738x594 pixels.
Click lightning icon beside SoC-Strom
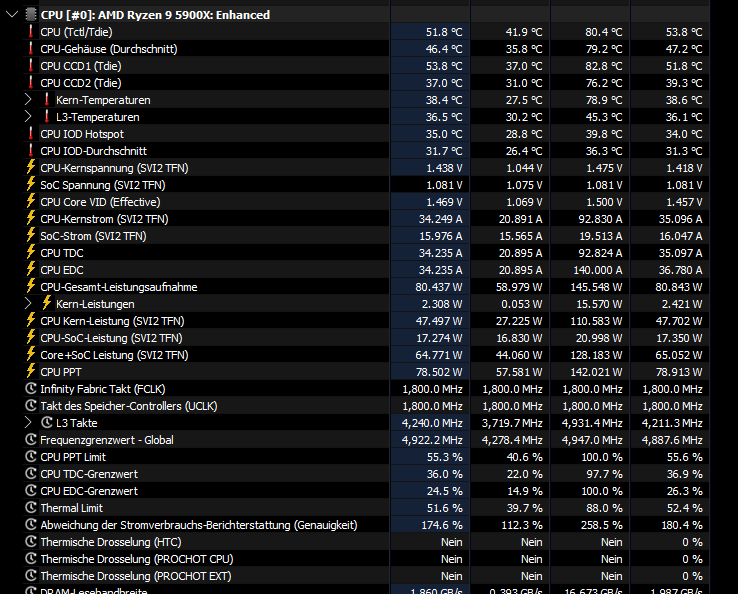click(31, 235)
